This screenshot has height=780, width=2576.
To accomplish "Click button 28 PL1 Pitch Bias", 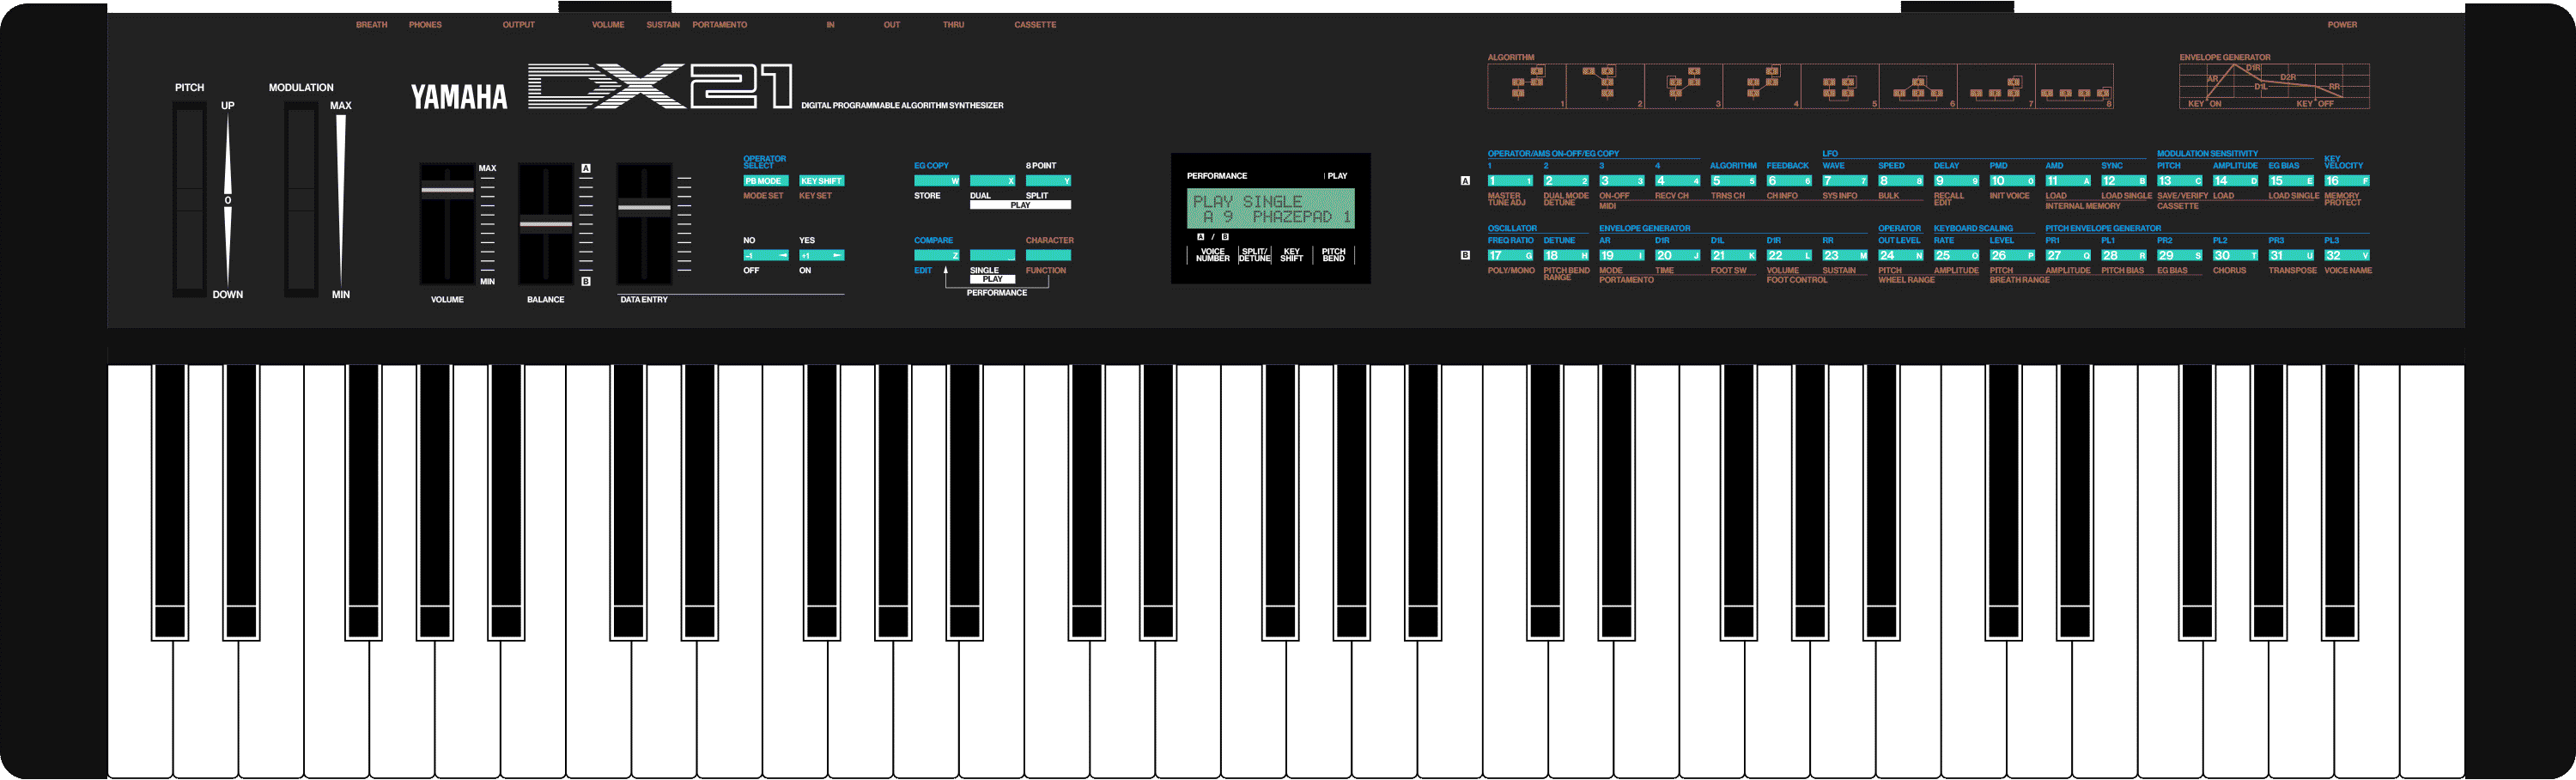I will coord(2125,256).
